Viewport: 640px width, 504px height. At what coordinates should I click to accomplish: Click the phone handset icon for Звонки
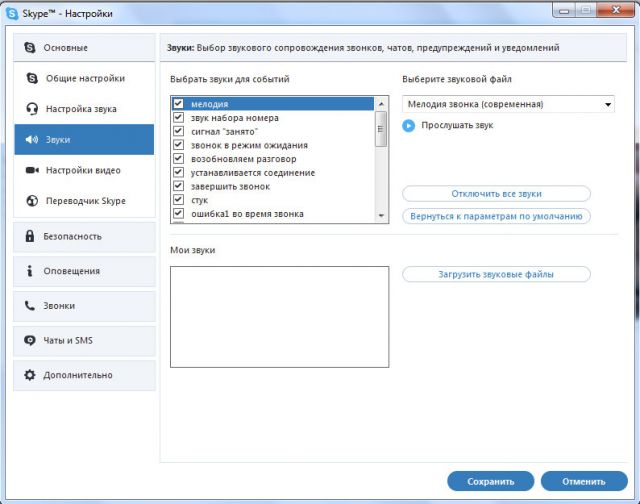coord(30,305)
